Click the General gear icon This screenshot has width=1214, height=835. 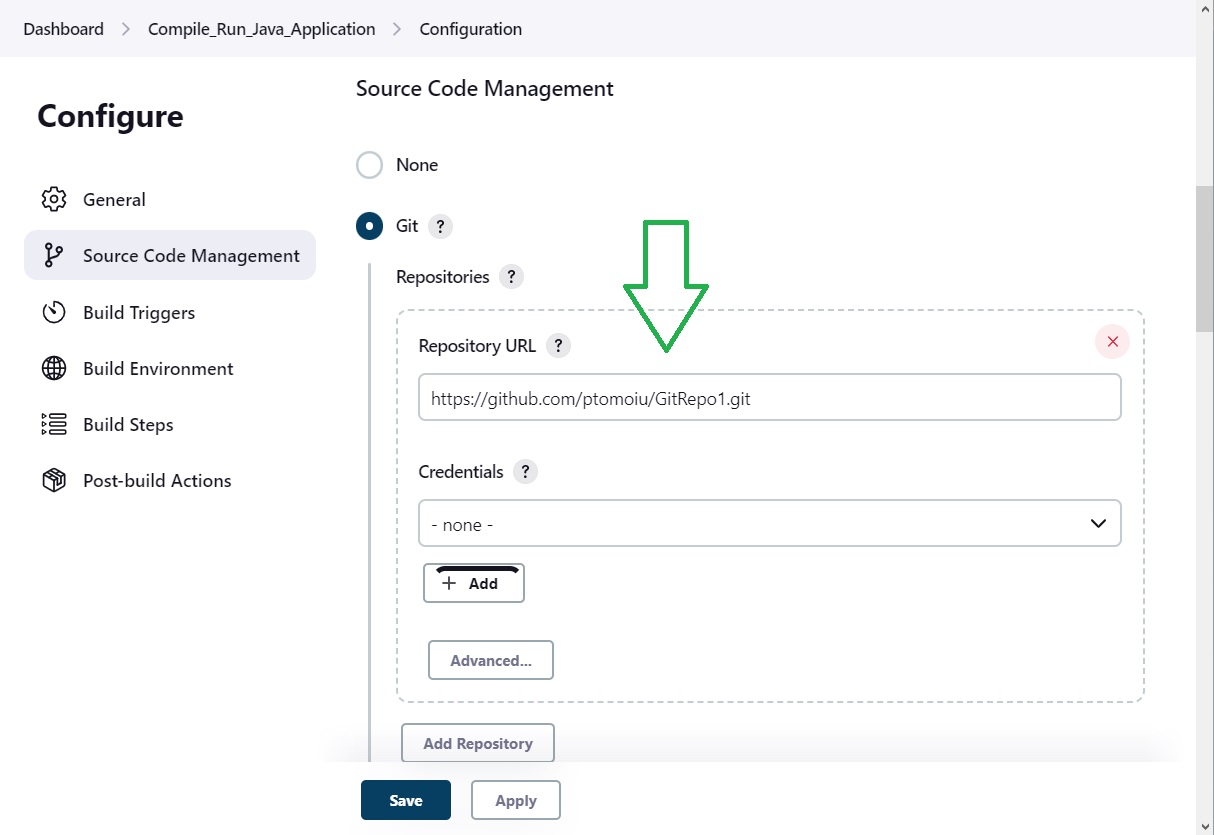(54, 199)
